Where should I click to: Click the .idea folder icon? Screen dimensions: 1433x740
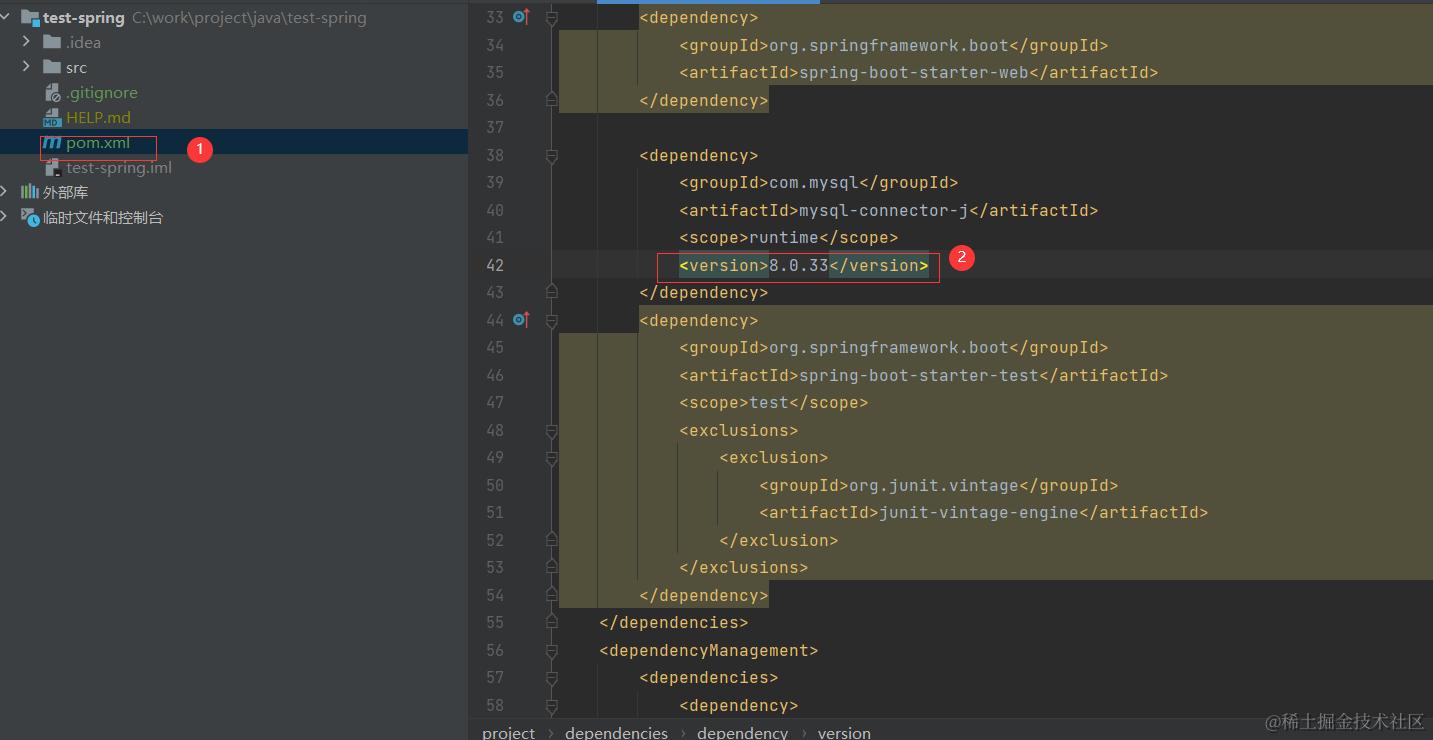[52, 42]
